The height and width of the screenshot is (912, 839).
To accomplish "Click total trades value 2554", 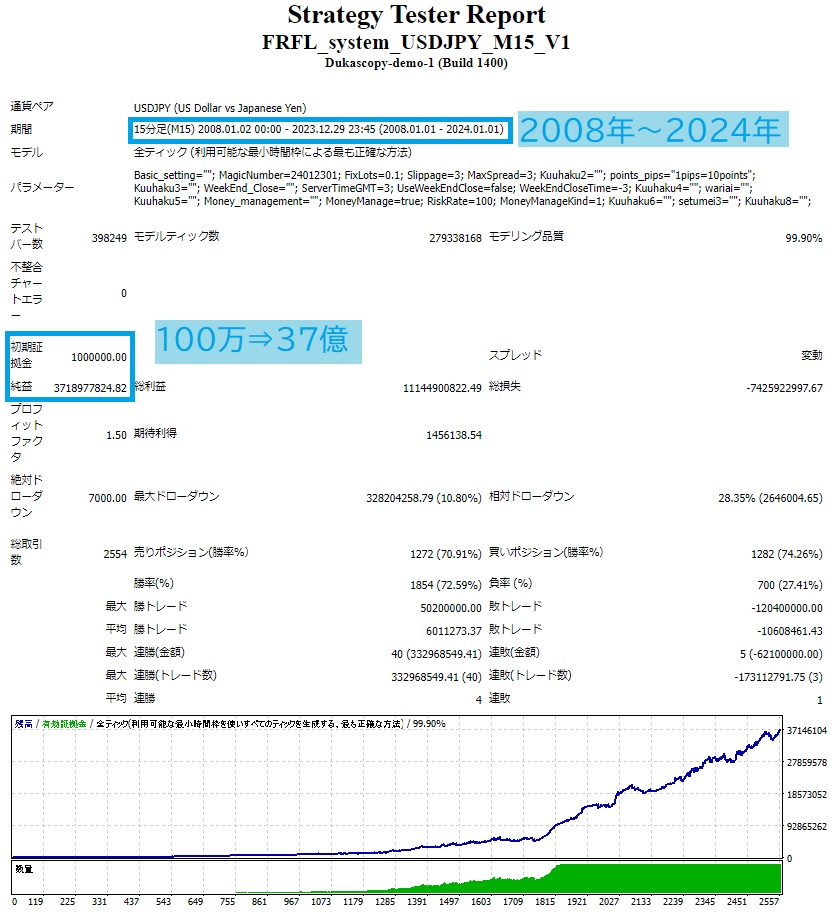I will point(115,554).
